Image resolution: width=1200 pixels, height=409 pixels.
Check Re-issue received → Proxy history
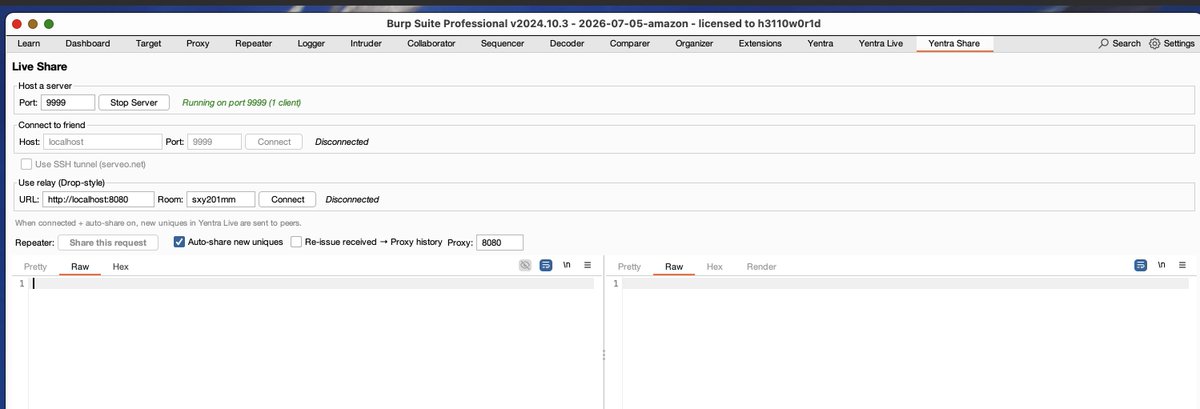coord(296,242)
